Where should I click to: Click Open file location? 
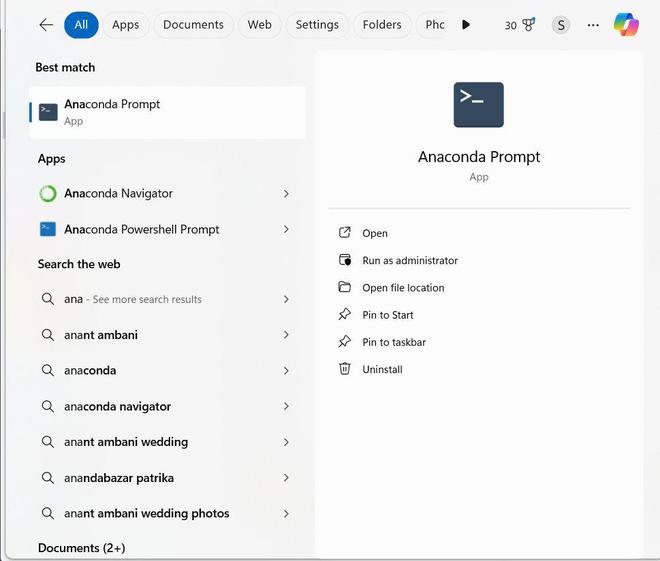403,288
